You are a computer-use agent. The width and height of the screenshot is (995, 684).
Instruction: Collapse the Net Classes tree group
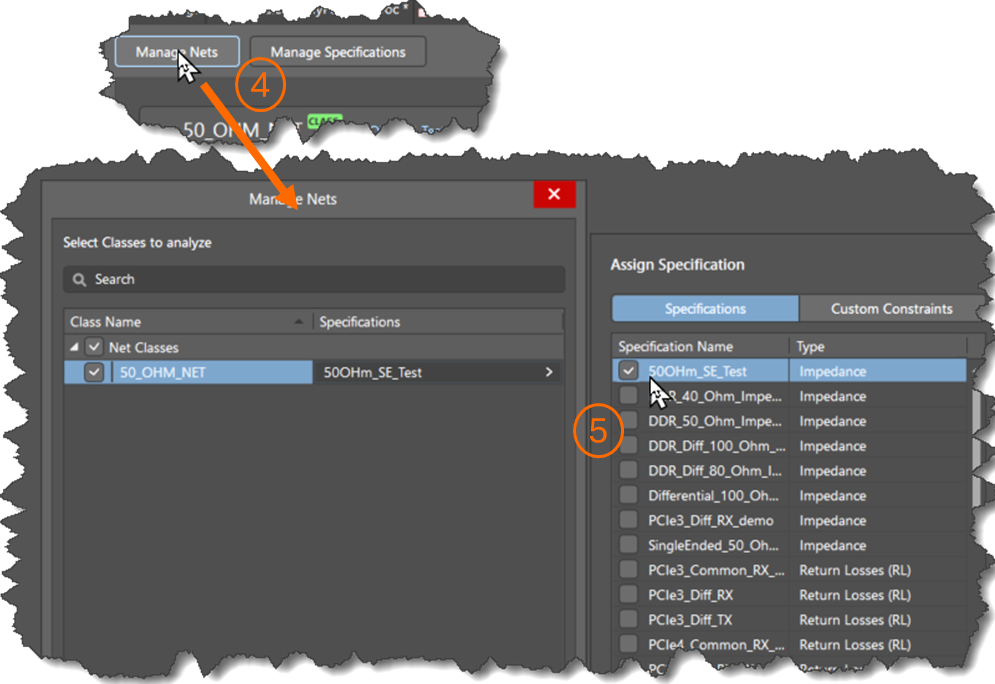[x=74, y=347]
